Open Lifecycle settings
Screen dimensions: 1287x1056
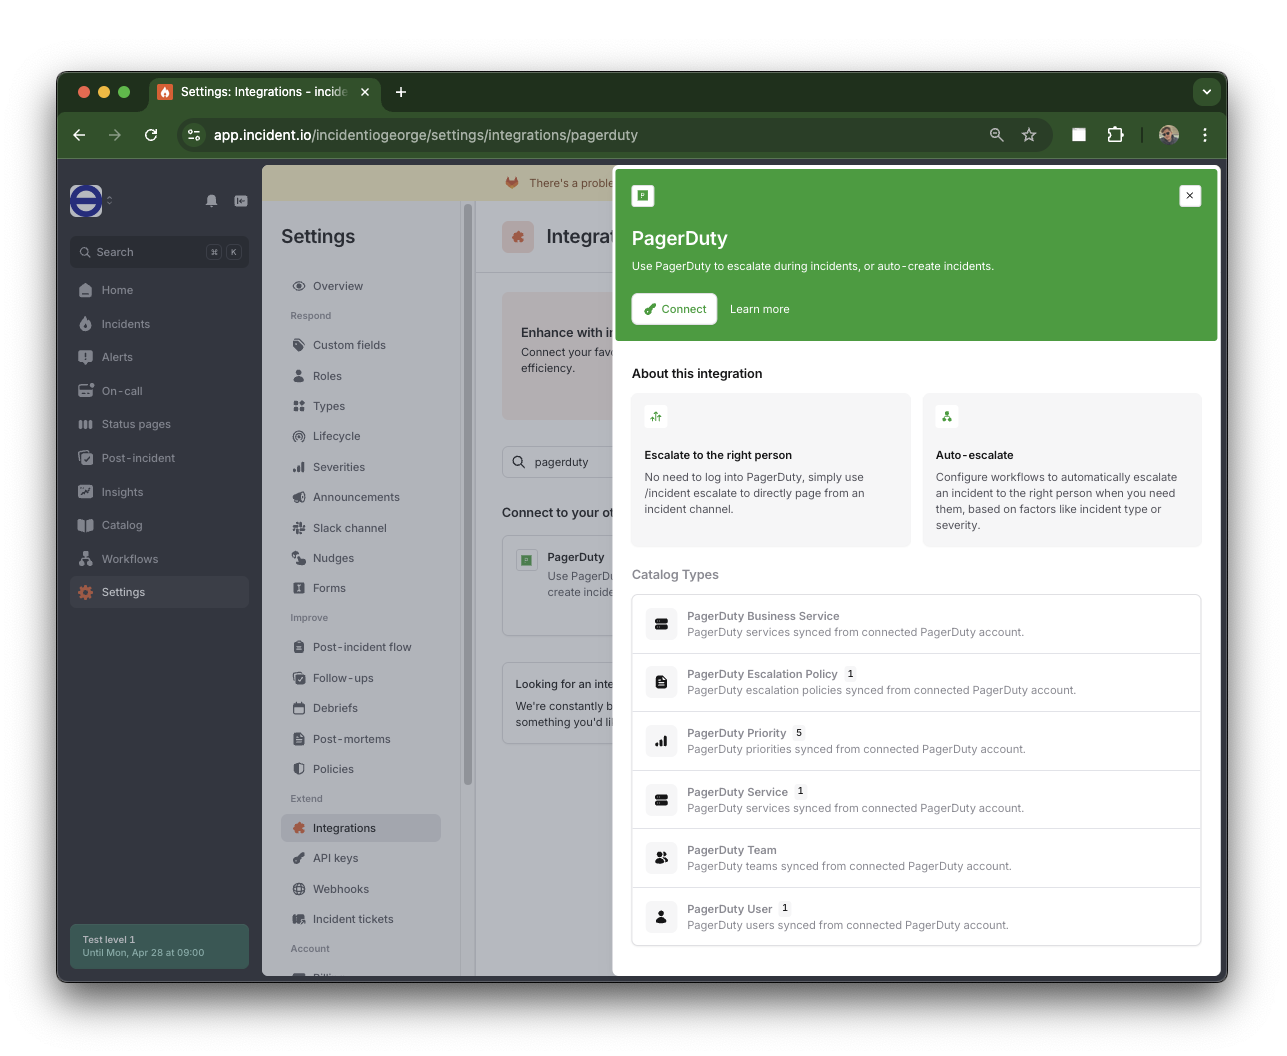point(361,436)
